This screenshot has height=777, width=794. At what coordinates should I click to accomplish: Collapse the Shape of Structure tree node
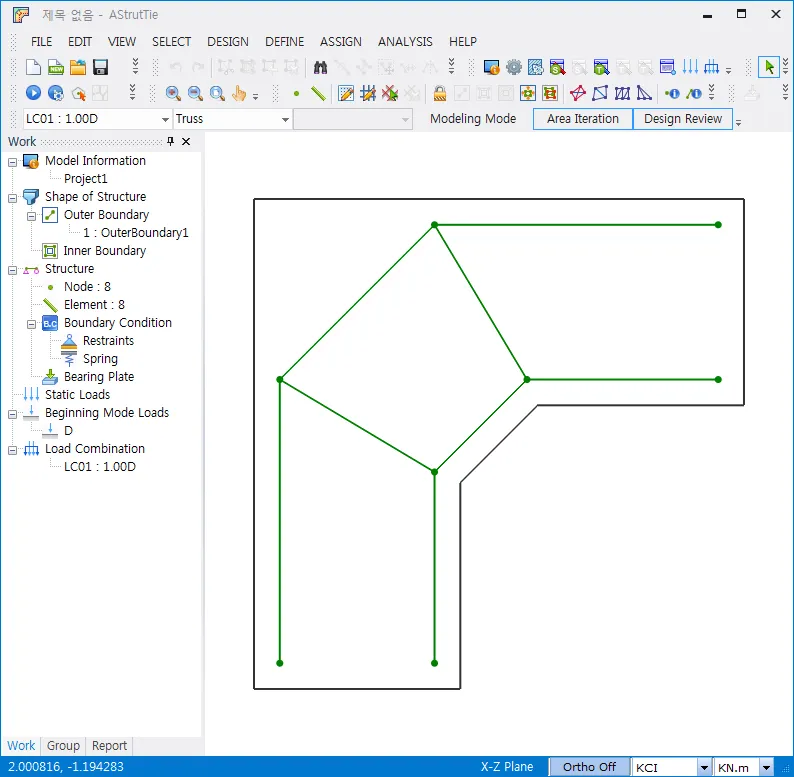[x=12, y=198]
